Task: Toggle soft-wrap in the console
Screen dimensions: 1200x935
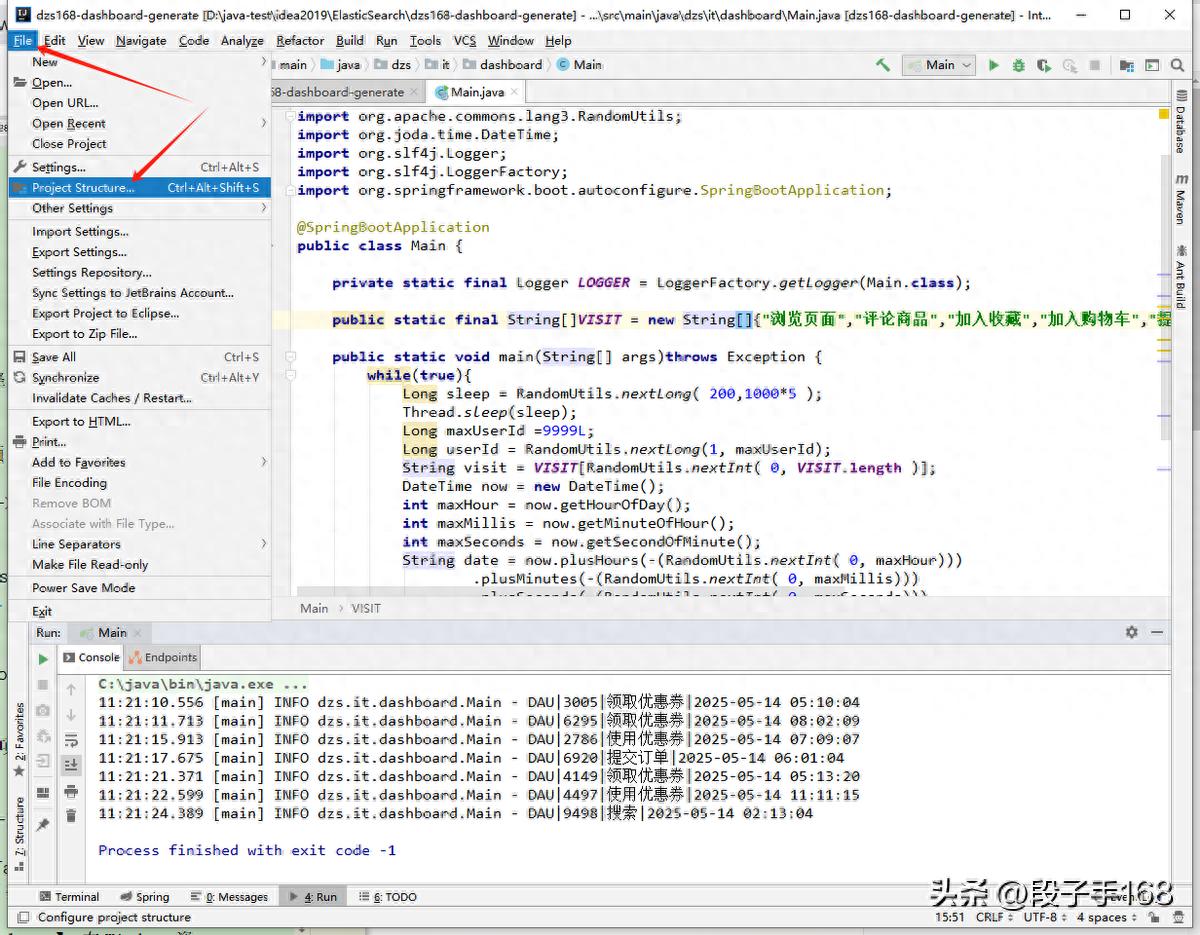Action: tap(71, 740)
